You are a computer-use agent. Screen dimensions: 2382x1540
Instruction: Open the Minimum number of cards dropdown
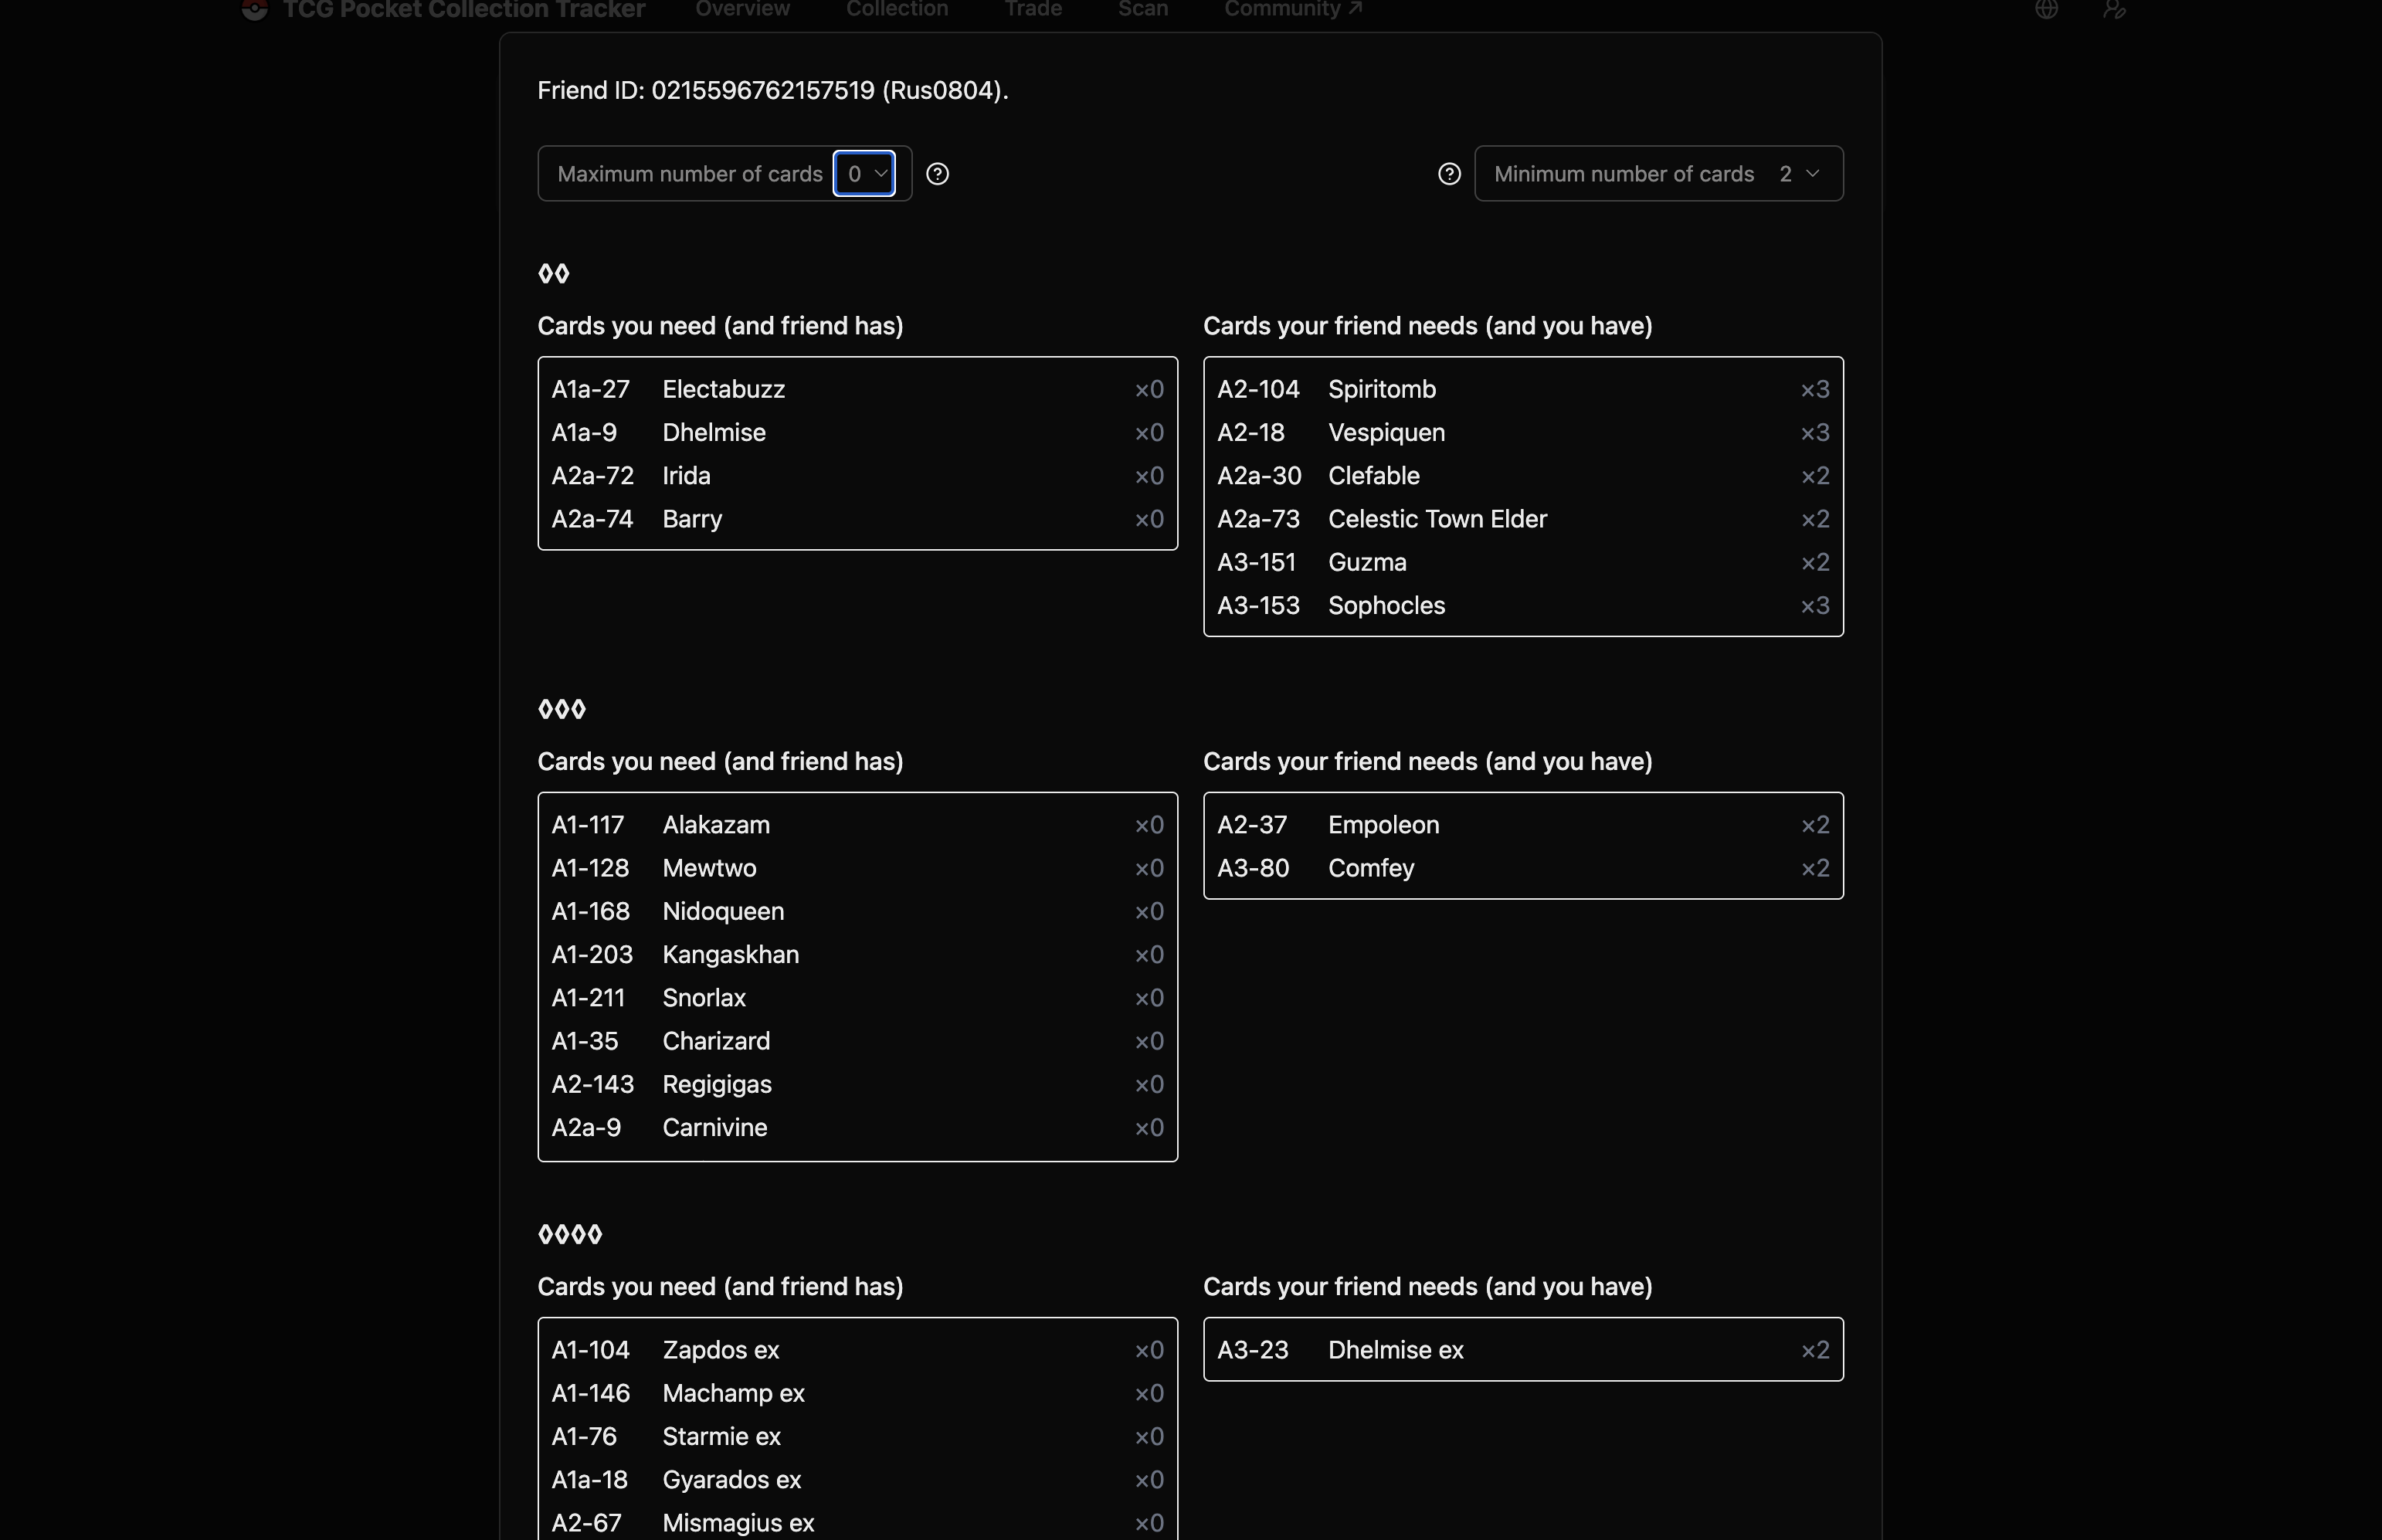click(x=1798, y=174)
